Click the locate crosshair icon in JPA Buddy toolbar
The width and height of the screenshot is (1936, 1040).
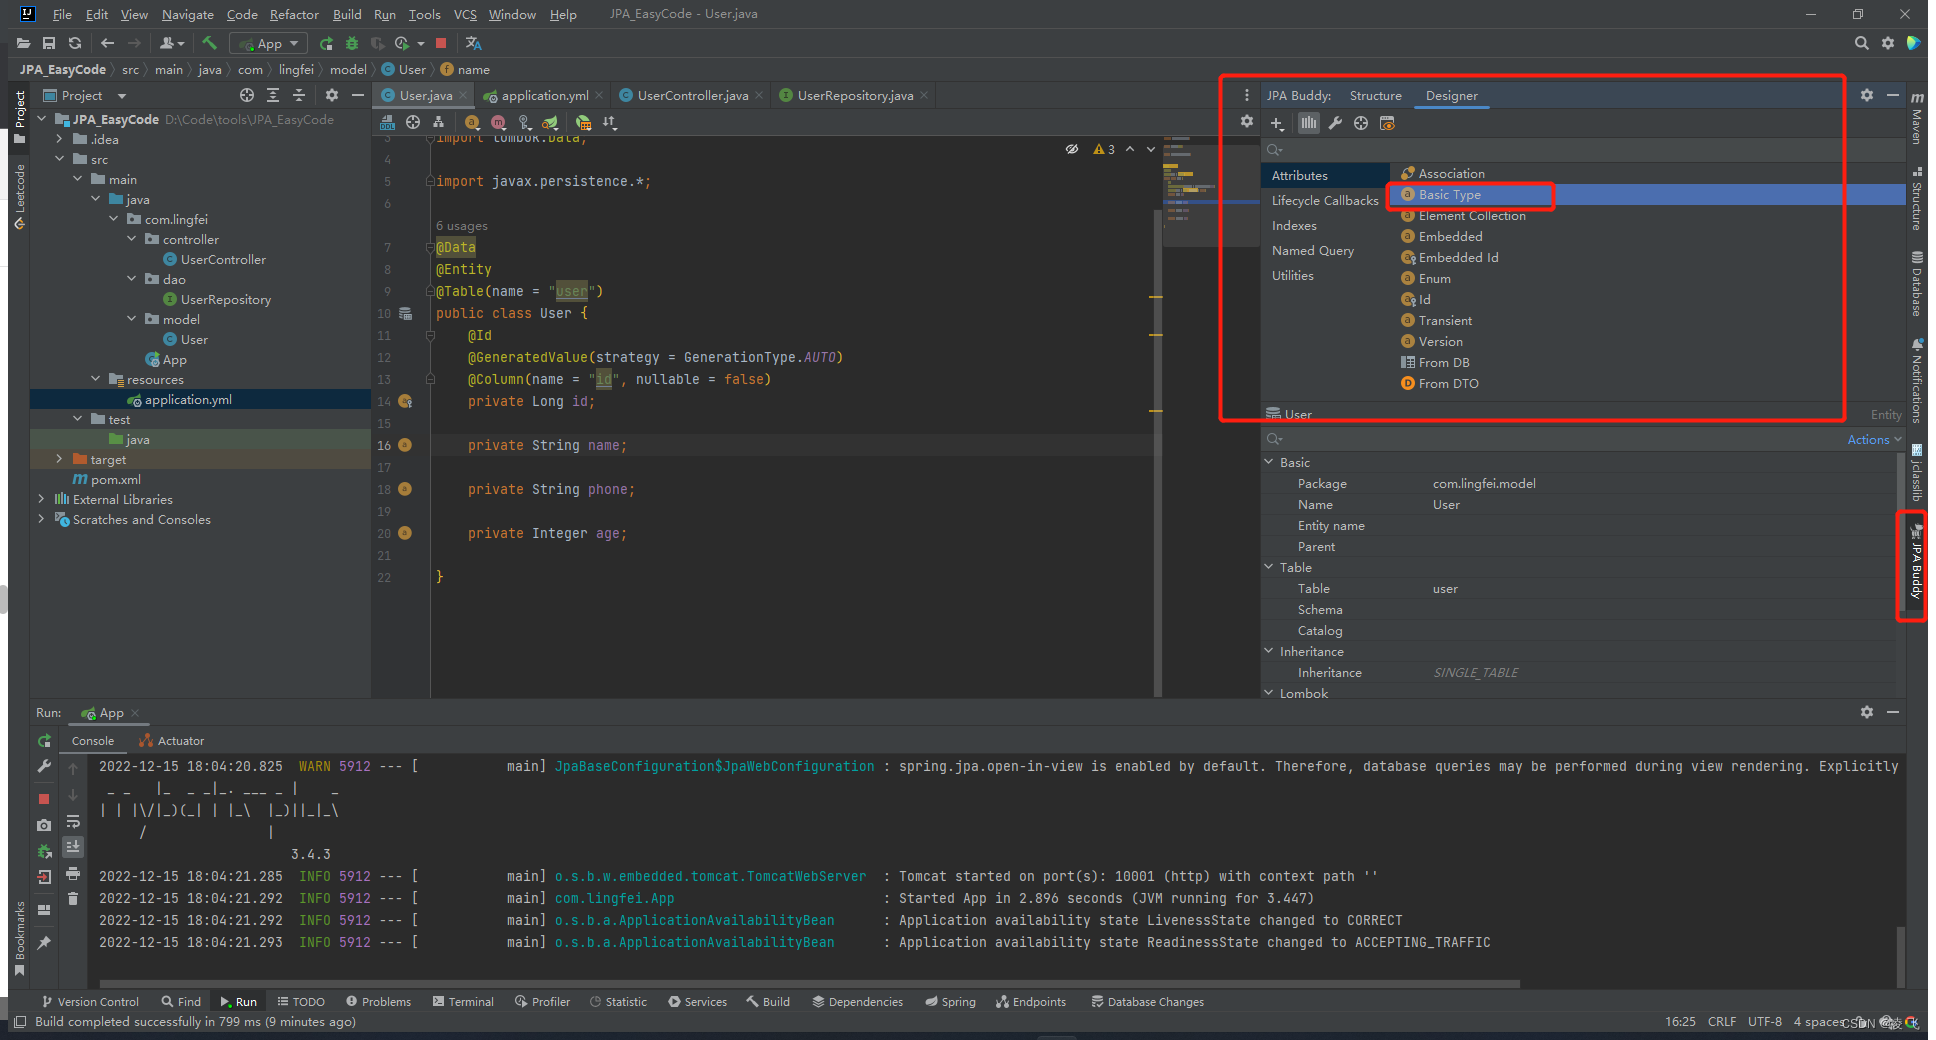[1361, 123]
